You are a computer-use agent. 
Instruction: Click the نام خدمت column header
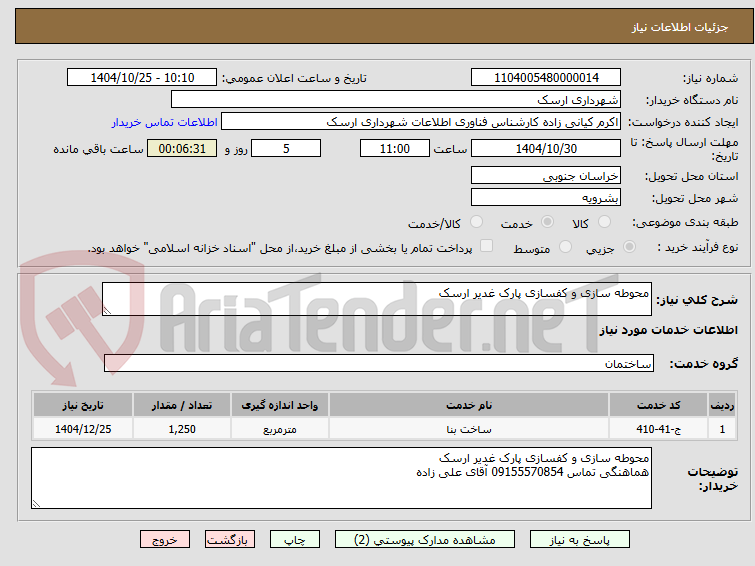tap(469, 405)
